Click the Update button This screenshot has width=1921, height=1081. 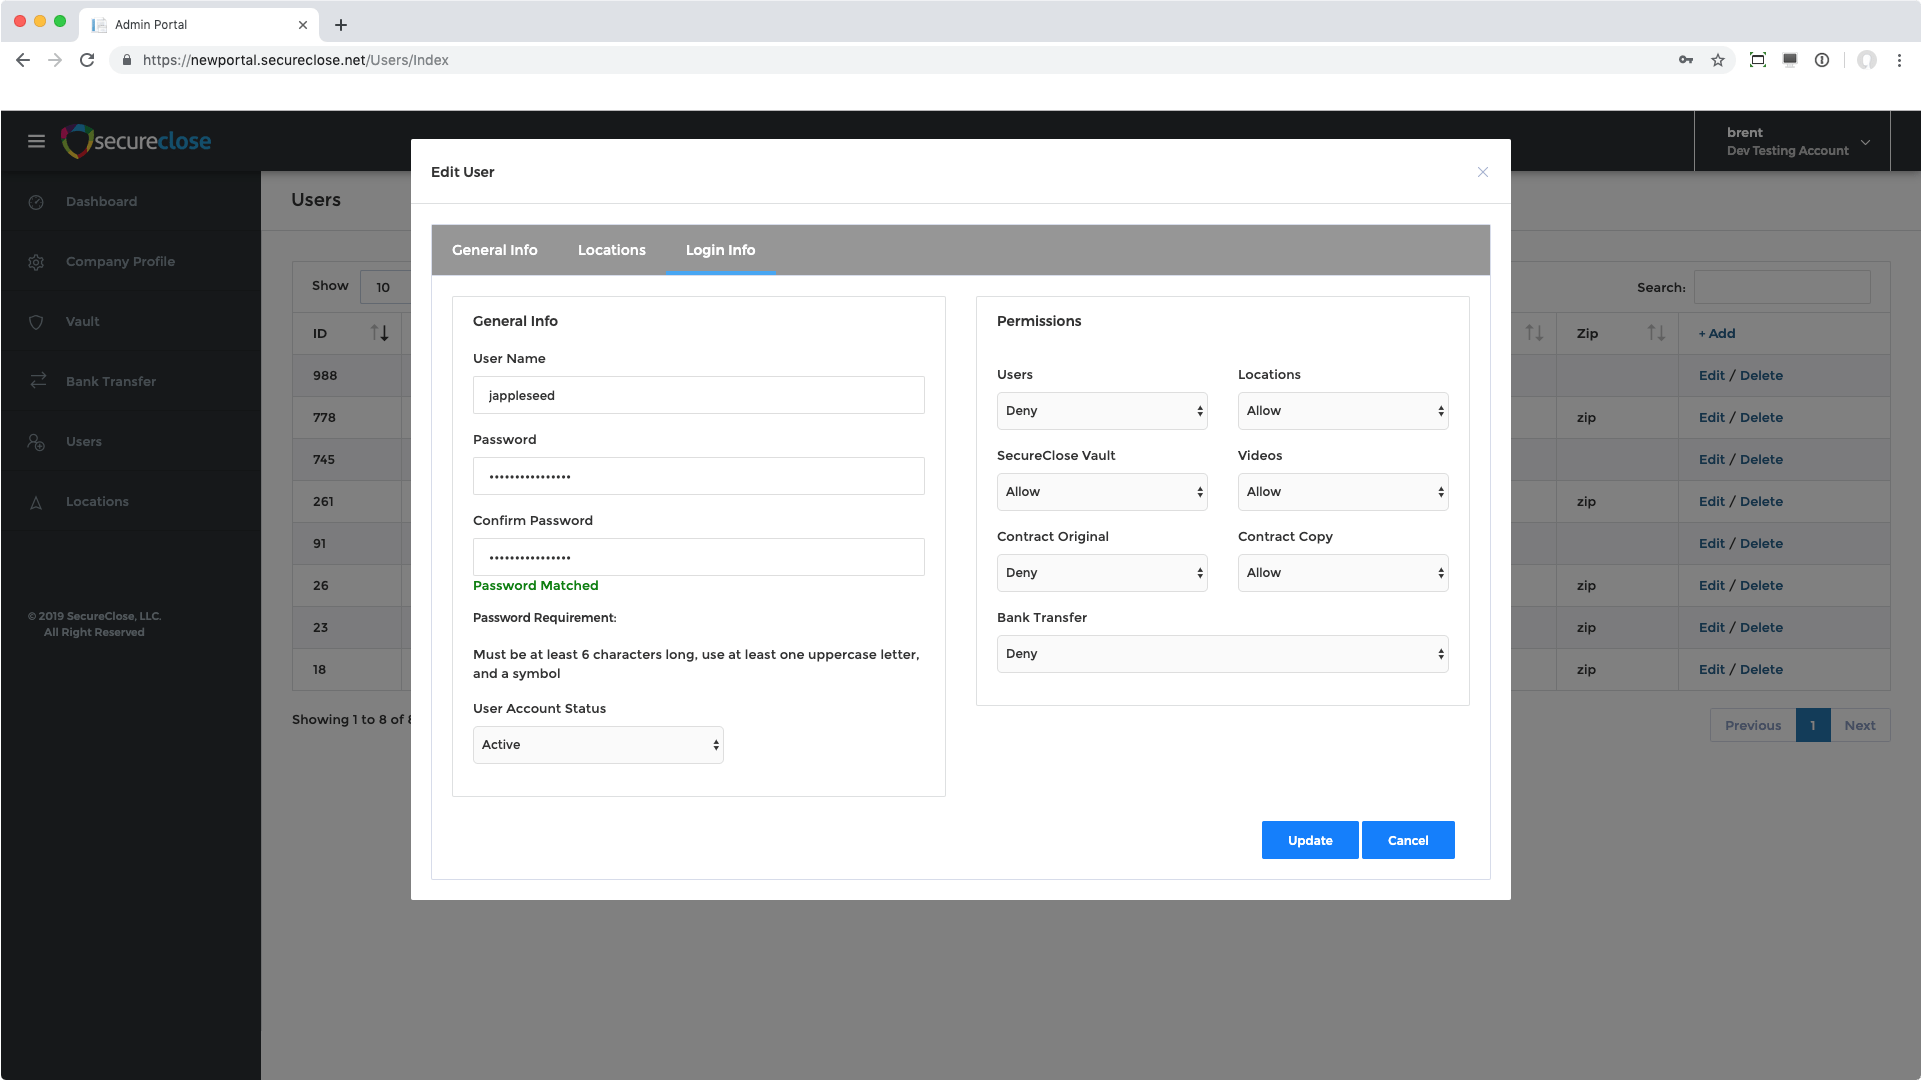pos(1309,840)
